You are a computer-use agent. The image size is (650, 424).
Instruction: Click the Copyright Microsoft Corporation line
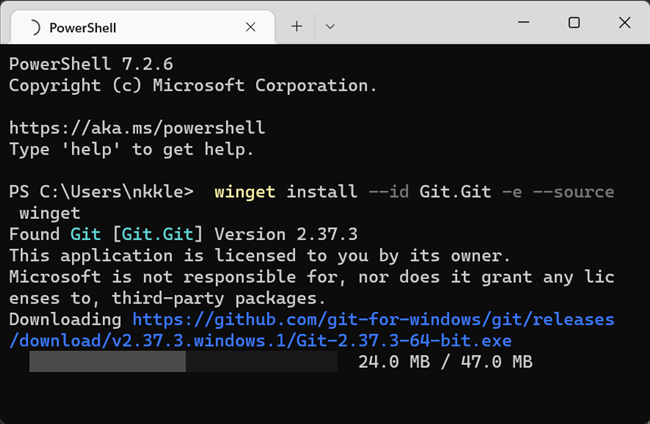point(193,85)
